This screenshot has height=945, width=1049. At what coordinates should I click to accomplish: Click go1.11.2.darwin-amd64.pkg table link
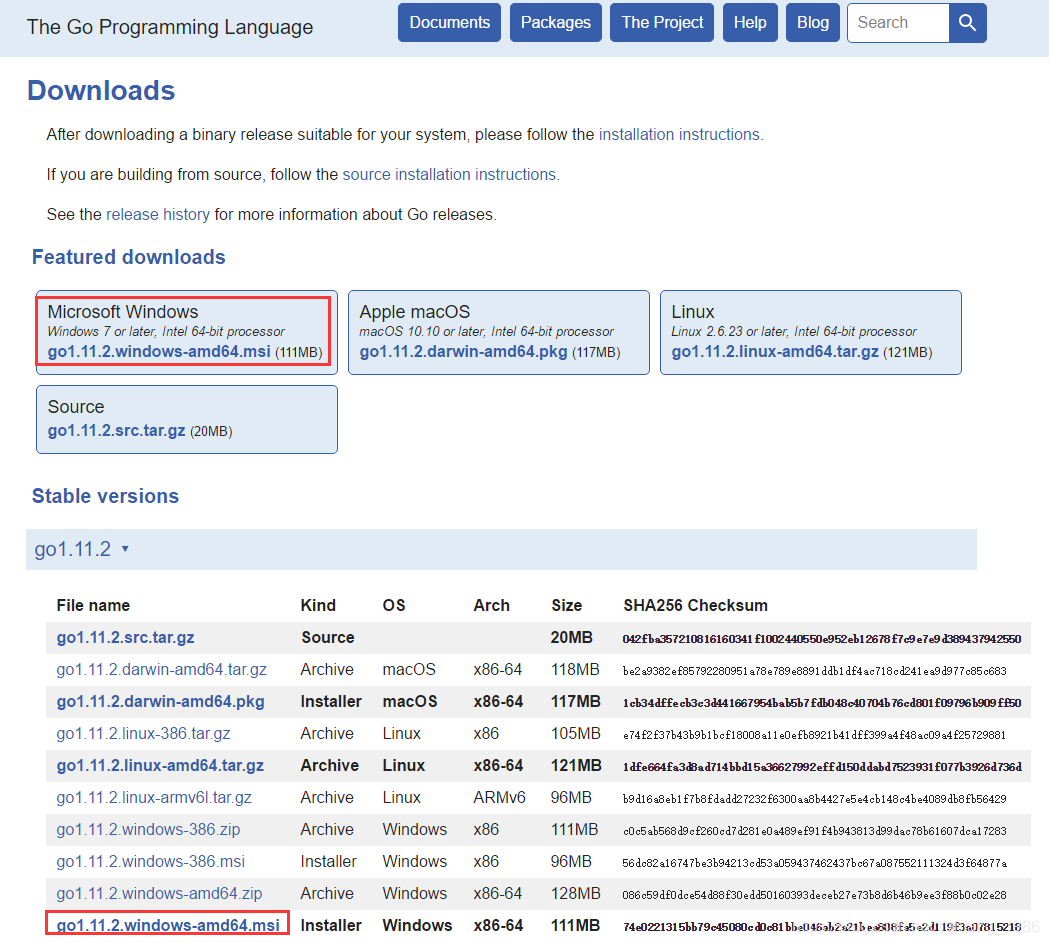pos(161,702)
